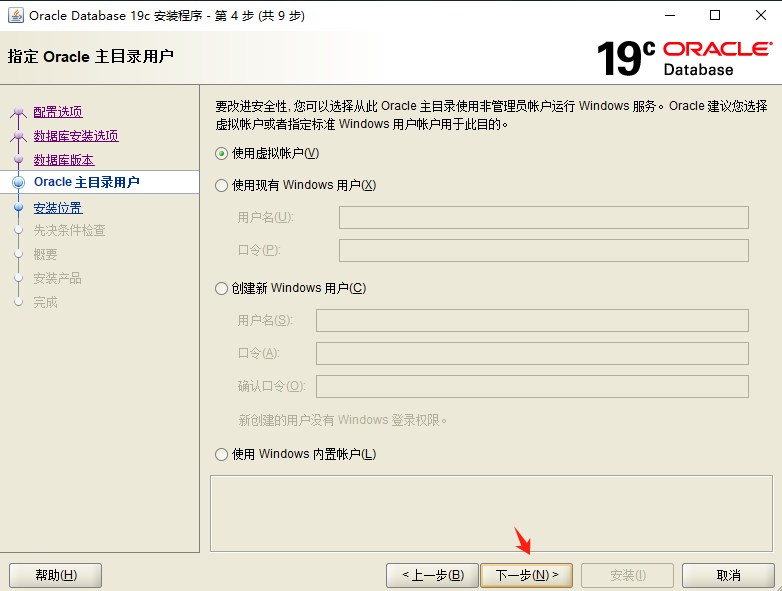The width and height of the screenshot is (782, 591).
Task: Click the disabled 安装(I) button
Action: (x=627, y=576)
